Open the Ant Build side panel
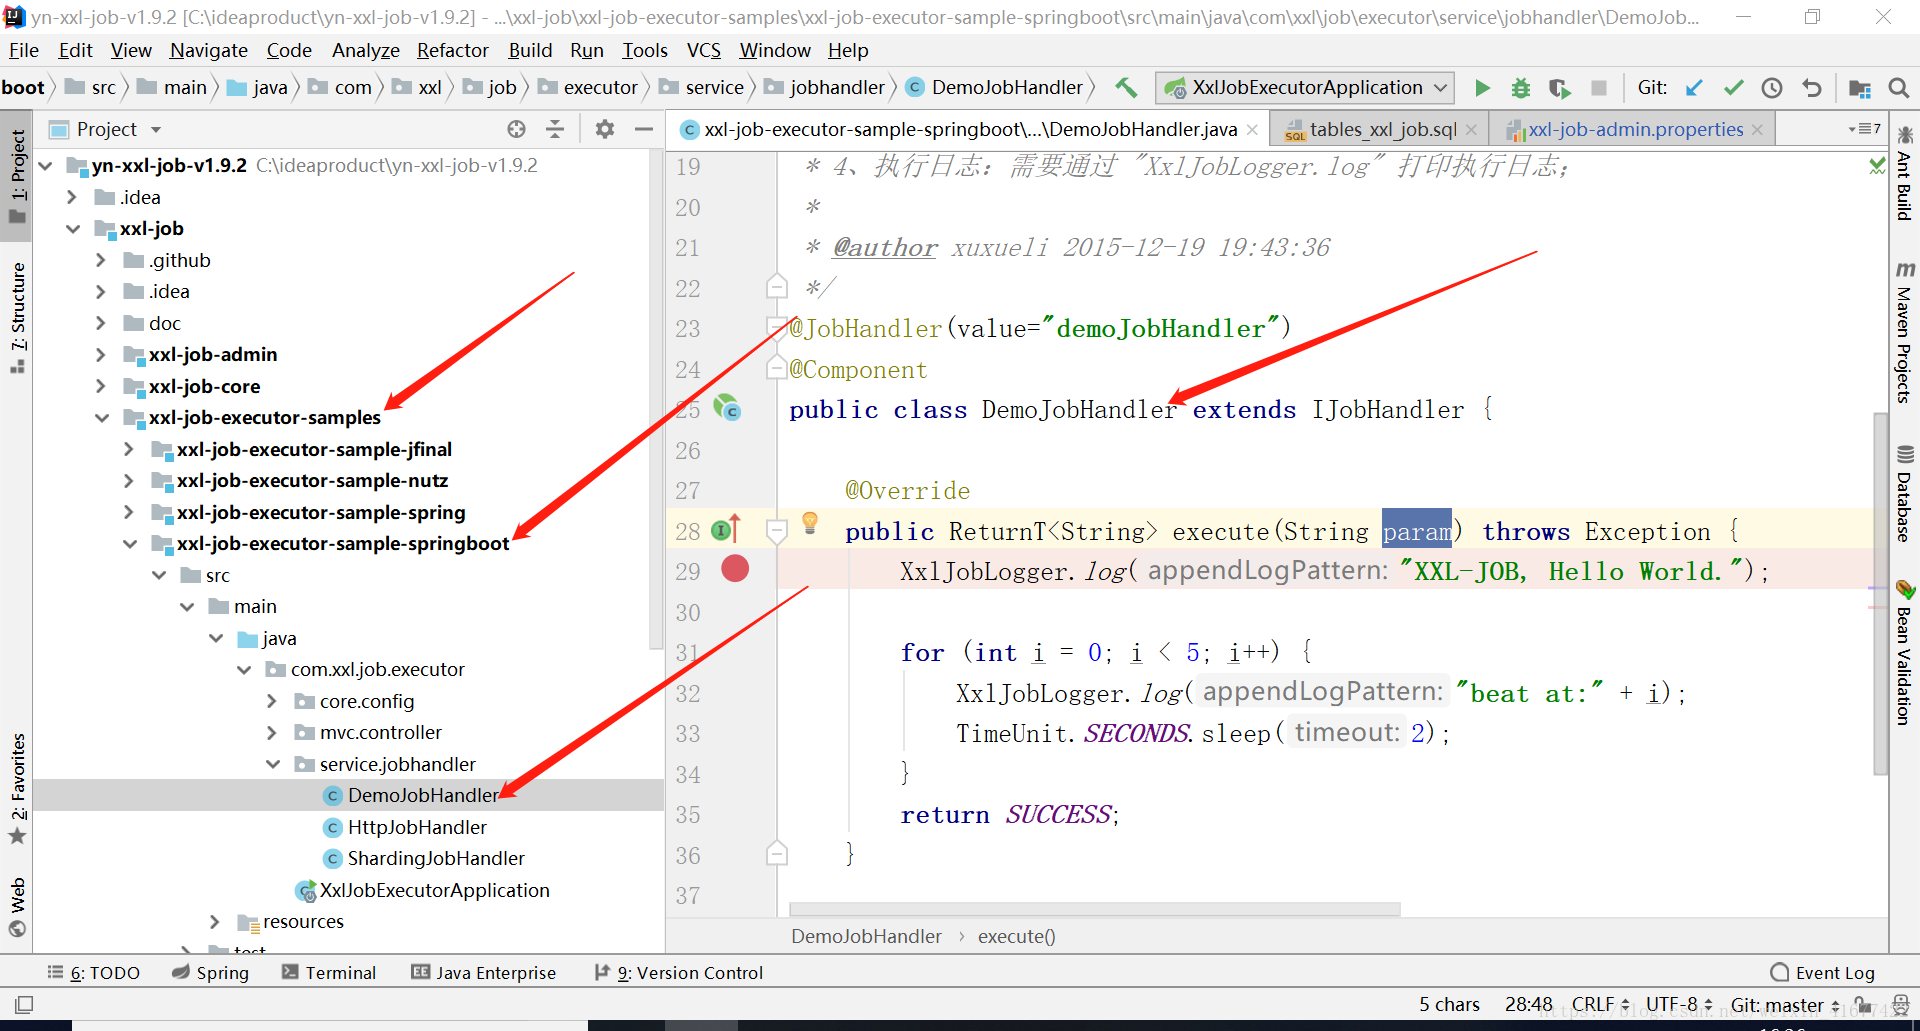The height and width of the screenshot is (1031, 1920). point(1904,173)
